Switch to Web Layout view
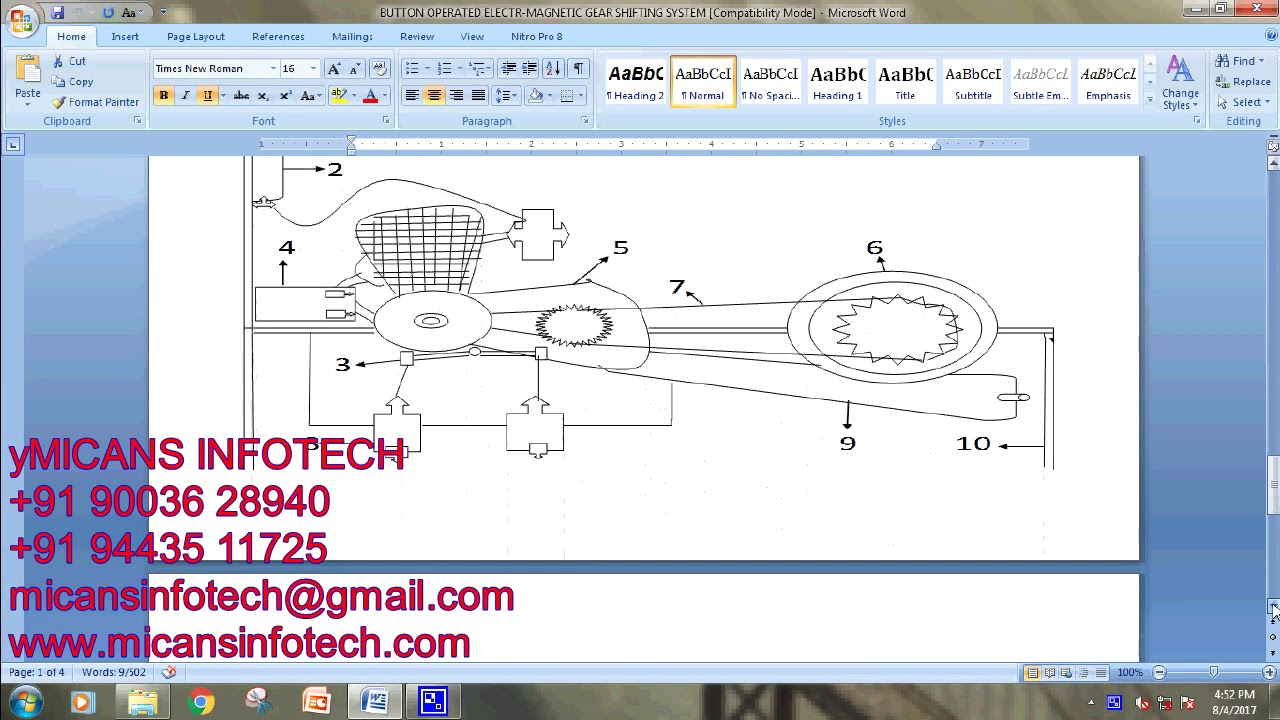This screenshot has width=1280, height=720. 1067,673
